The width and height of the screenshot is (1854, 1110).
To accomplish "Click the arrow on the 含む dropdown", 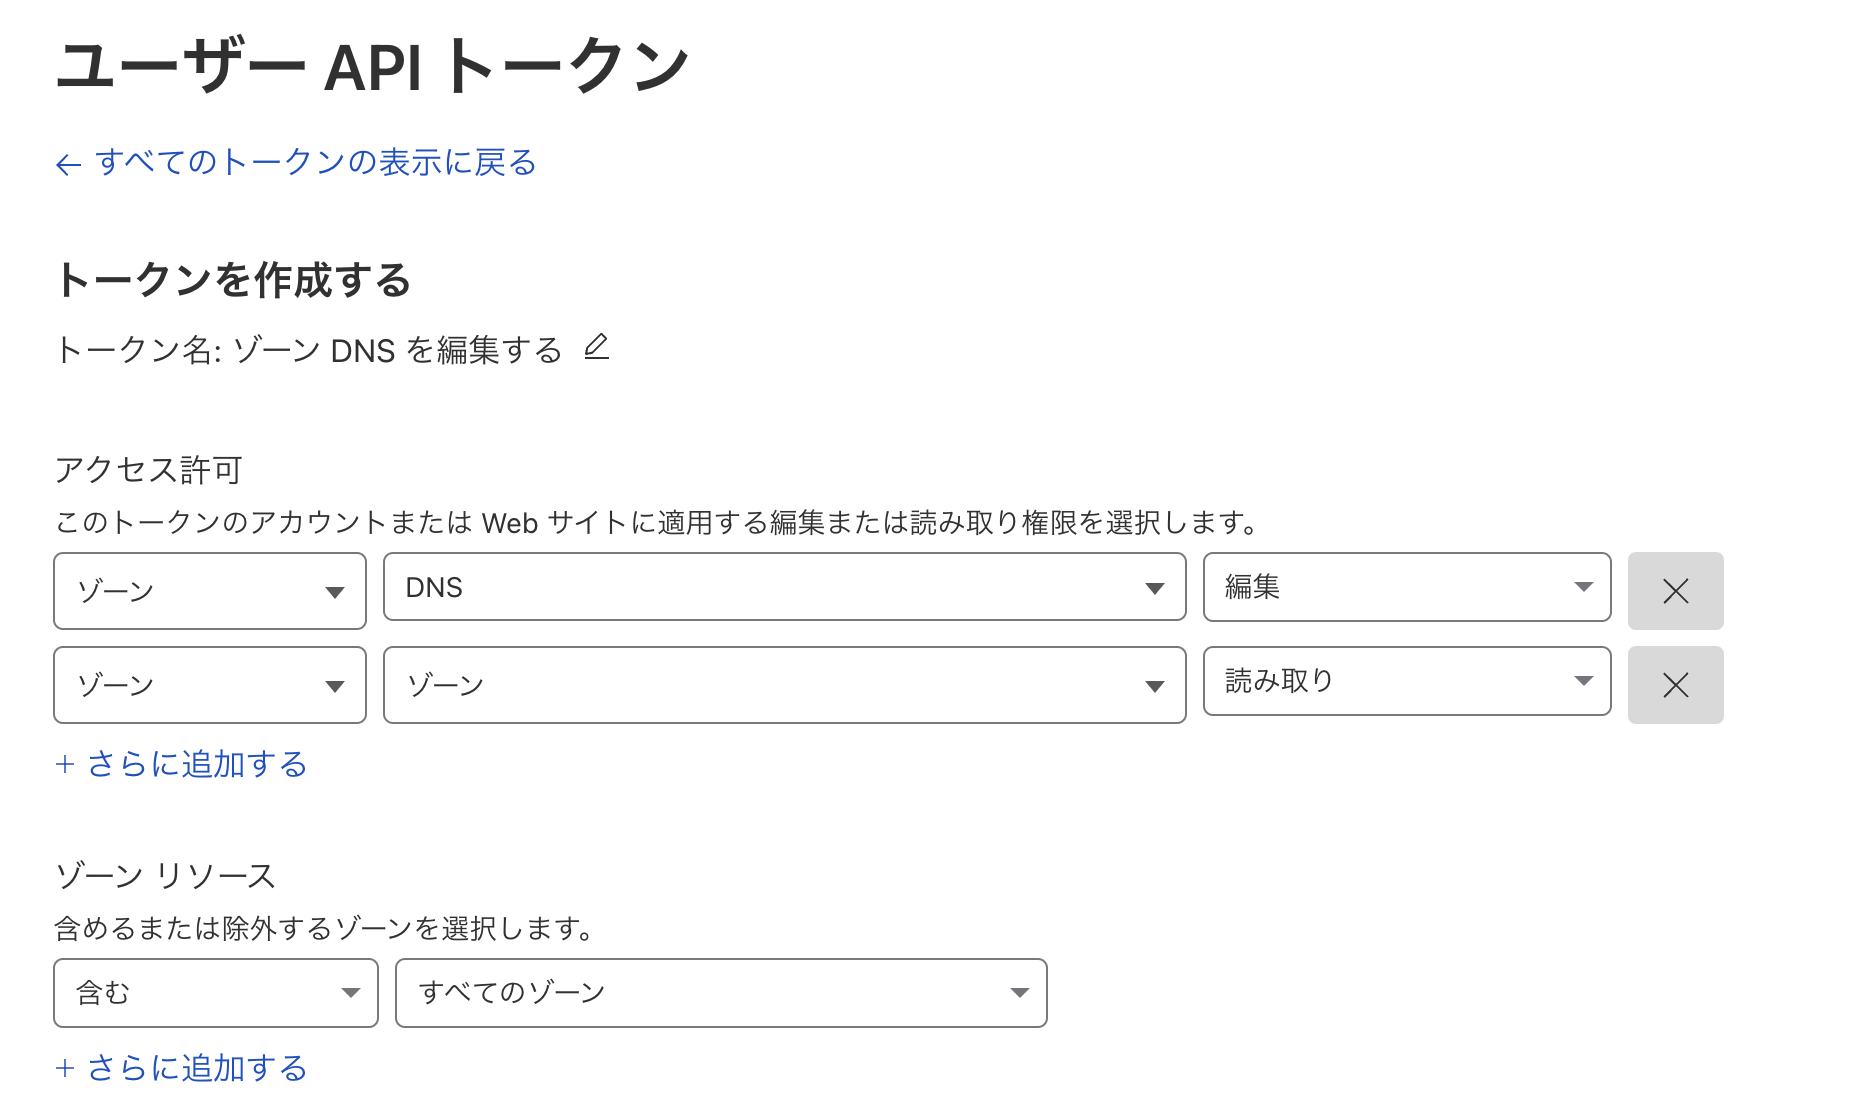I will coord(350,993).
